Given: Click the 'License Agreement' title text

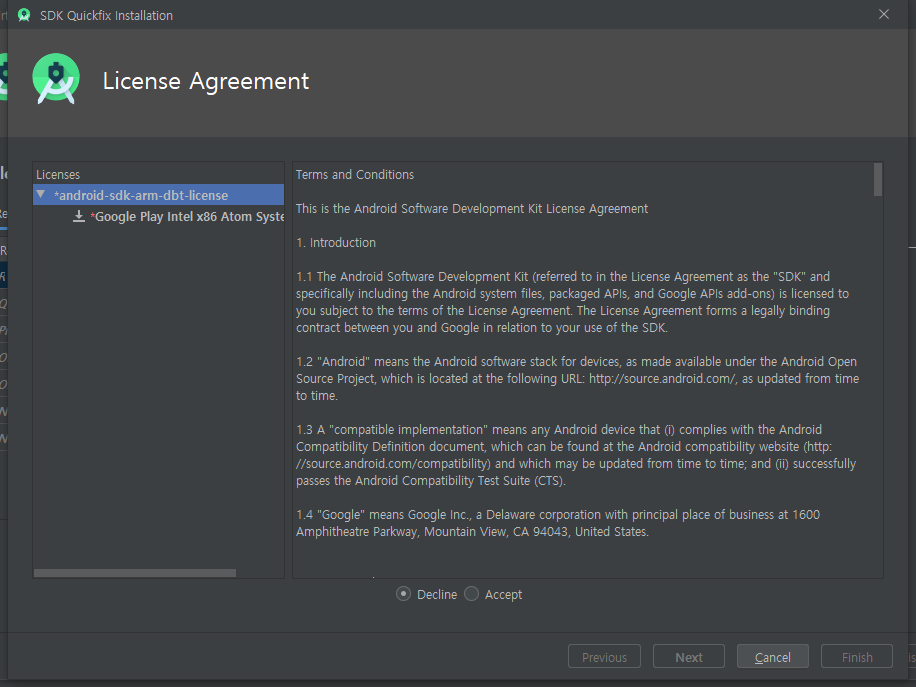Looking at the screenshot, I should (x=206, y=81).
